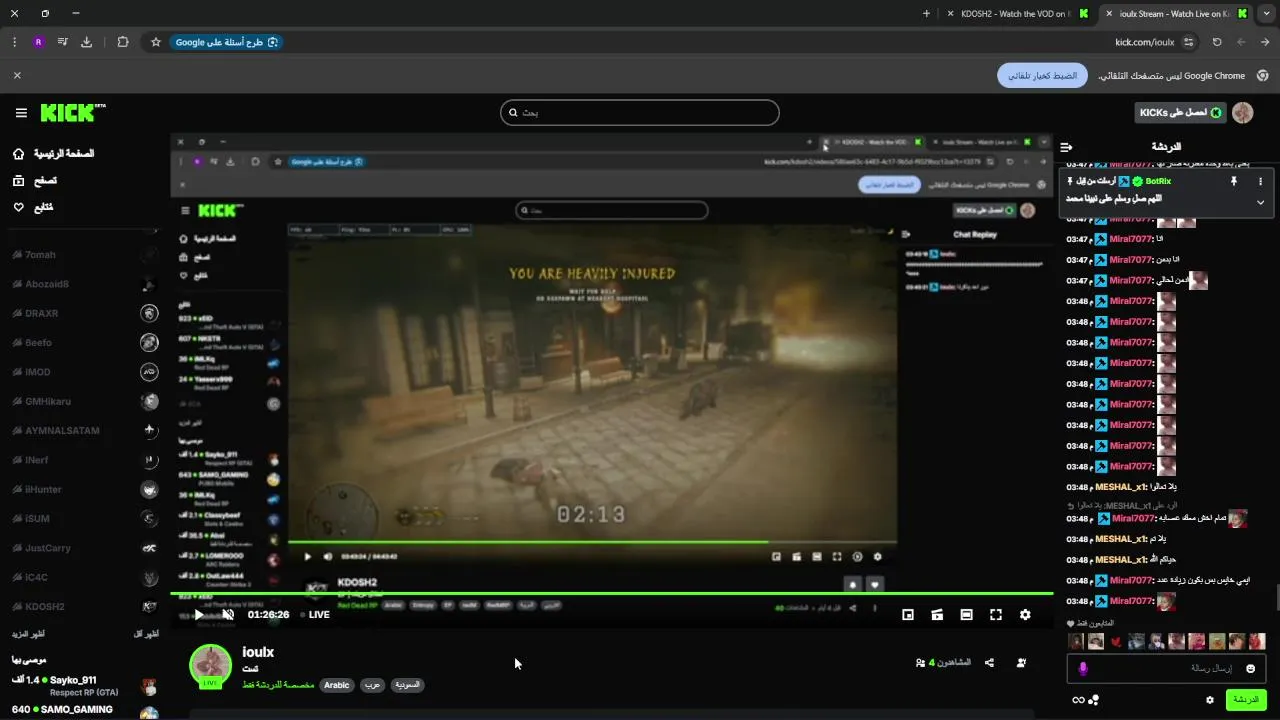
Task: Send the chat message button
Action: (1246, 700)
